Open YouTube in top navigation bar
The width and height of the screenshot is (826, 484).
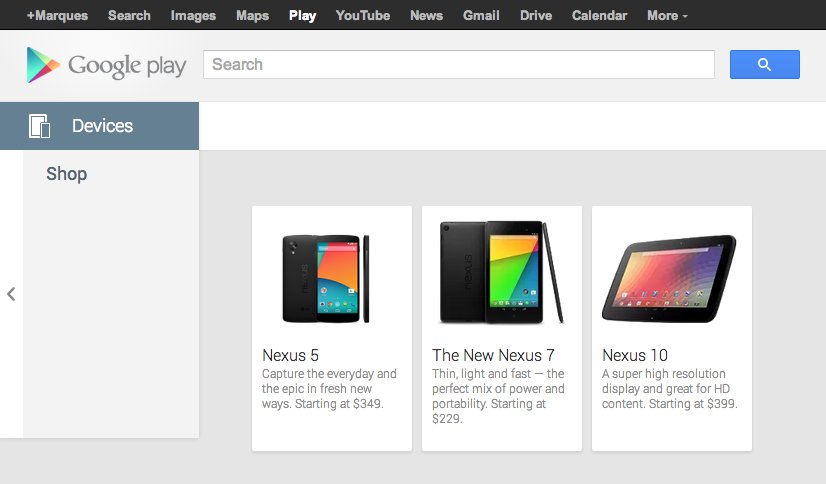click(x=363, y=15)
